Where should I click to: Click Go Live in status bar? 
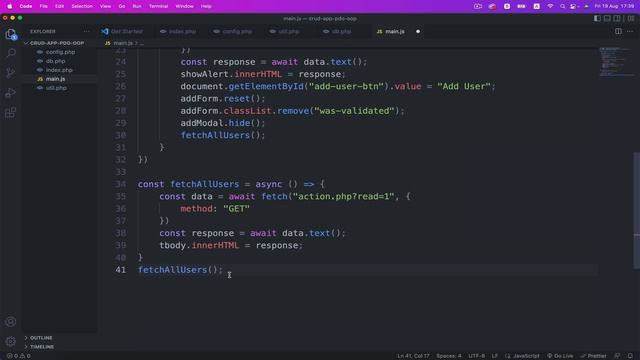pos(560,356)
